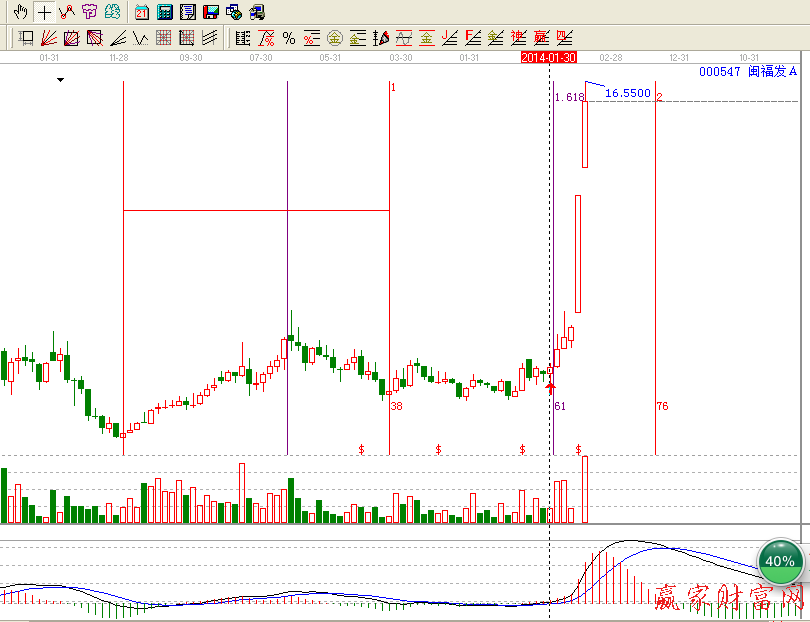Click the 16.5500 price label
This screenshot has width=810, height=622.
627,93
